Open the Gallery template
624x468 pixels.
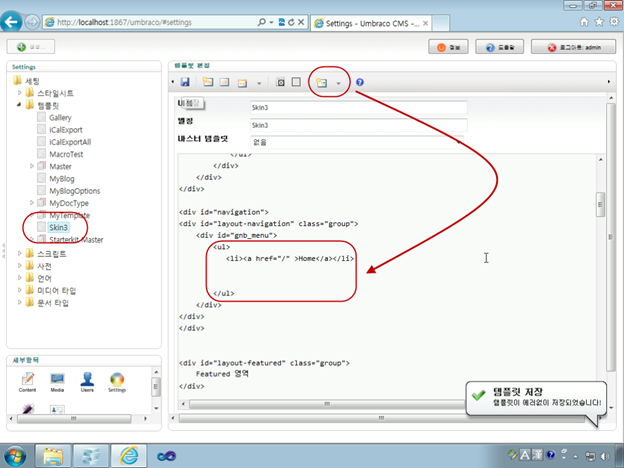point(60,117)
